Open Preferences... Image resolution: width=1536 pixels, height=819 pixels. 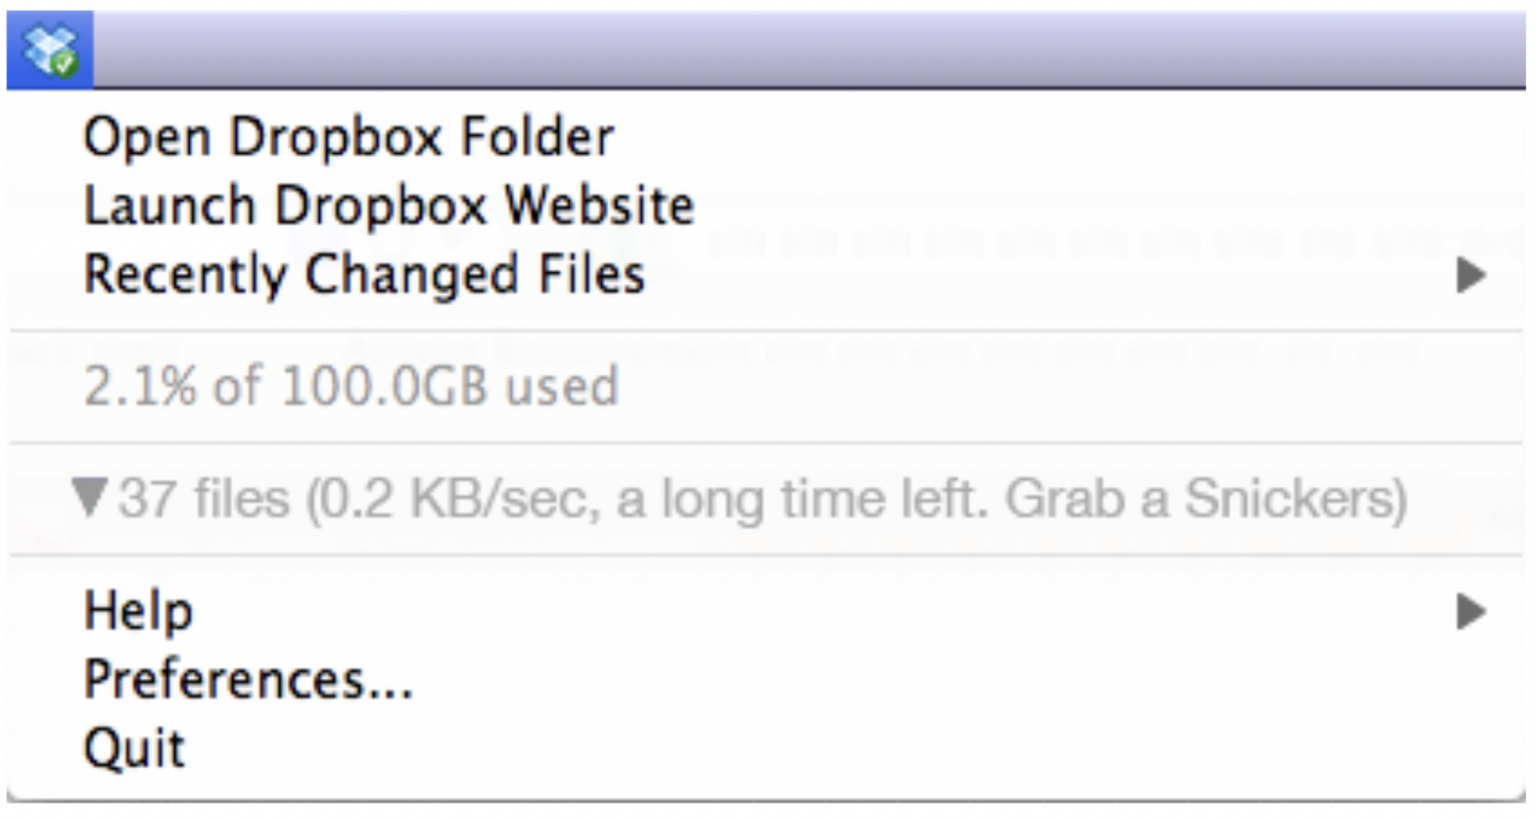248,680
